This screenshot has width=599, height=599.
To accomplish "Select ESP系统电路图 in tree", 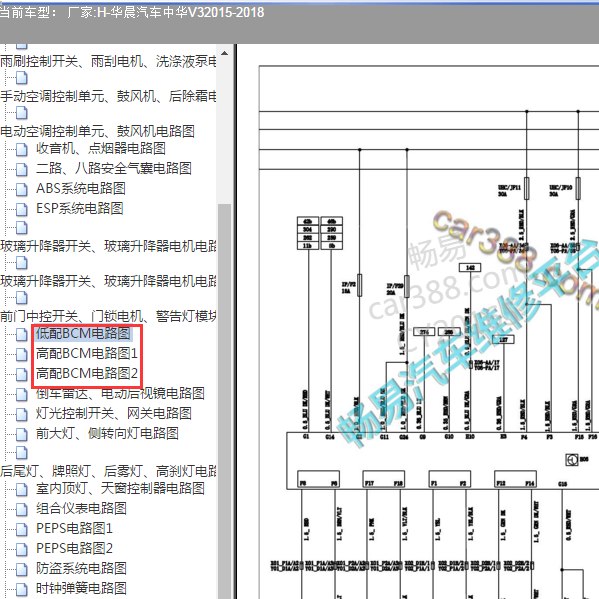I will click(x=79, y=208).
